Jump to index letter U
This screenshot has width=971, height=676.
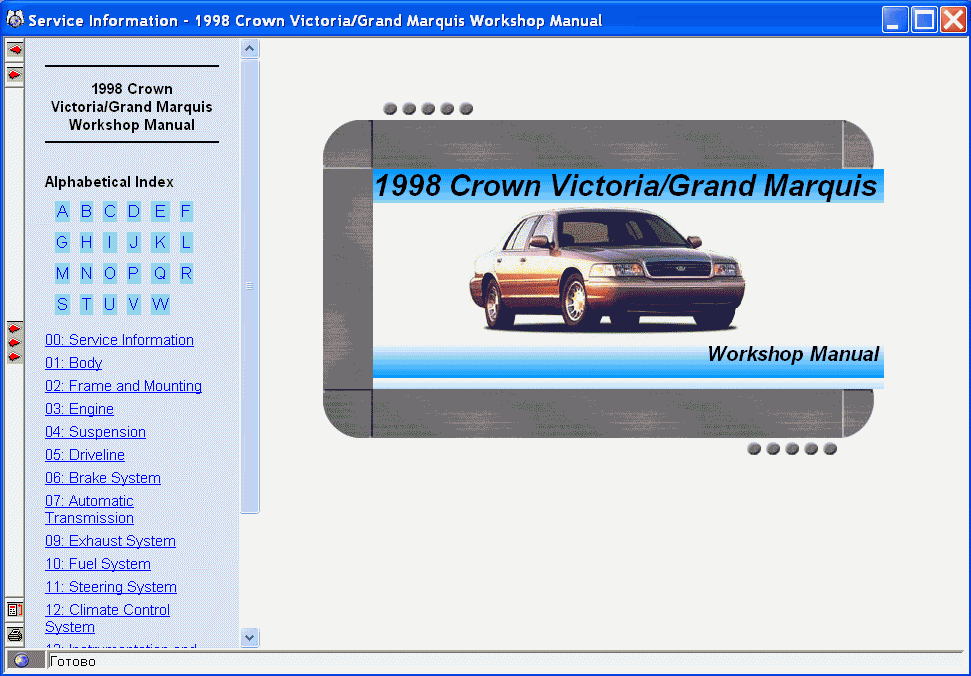110,304
